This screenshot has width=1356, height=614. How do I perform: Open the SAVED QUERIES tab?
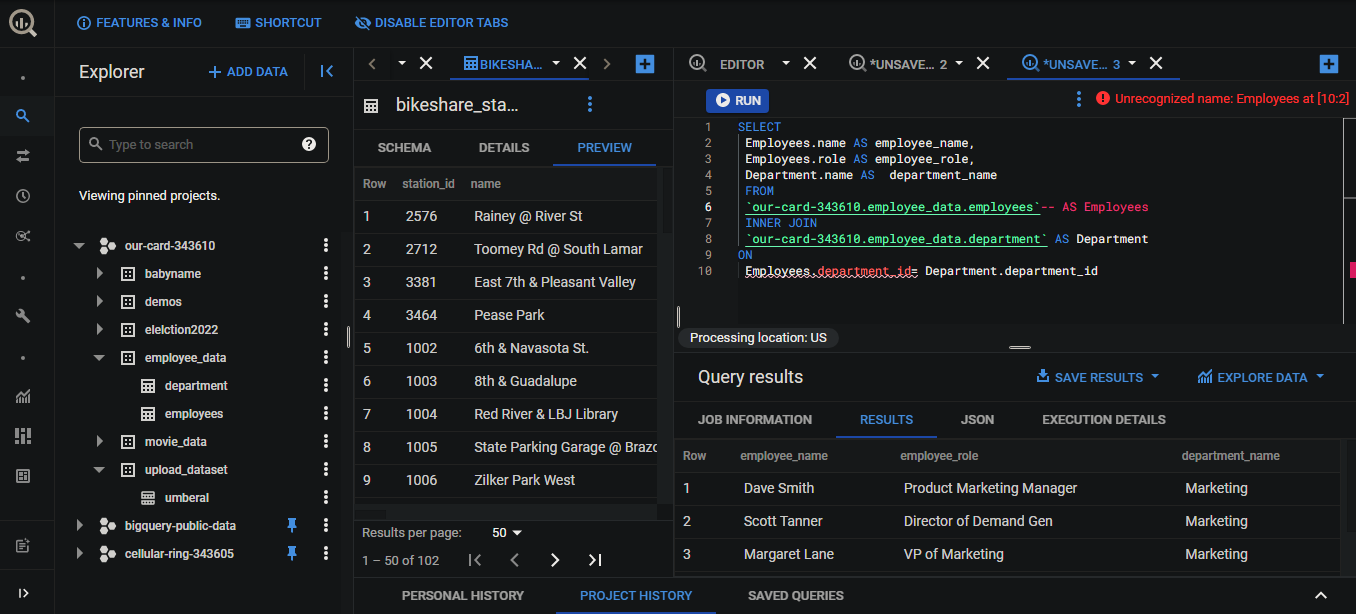pos(796,595)
